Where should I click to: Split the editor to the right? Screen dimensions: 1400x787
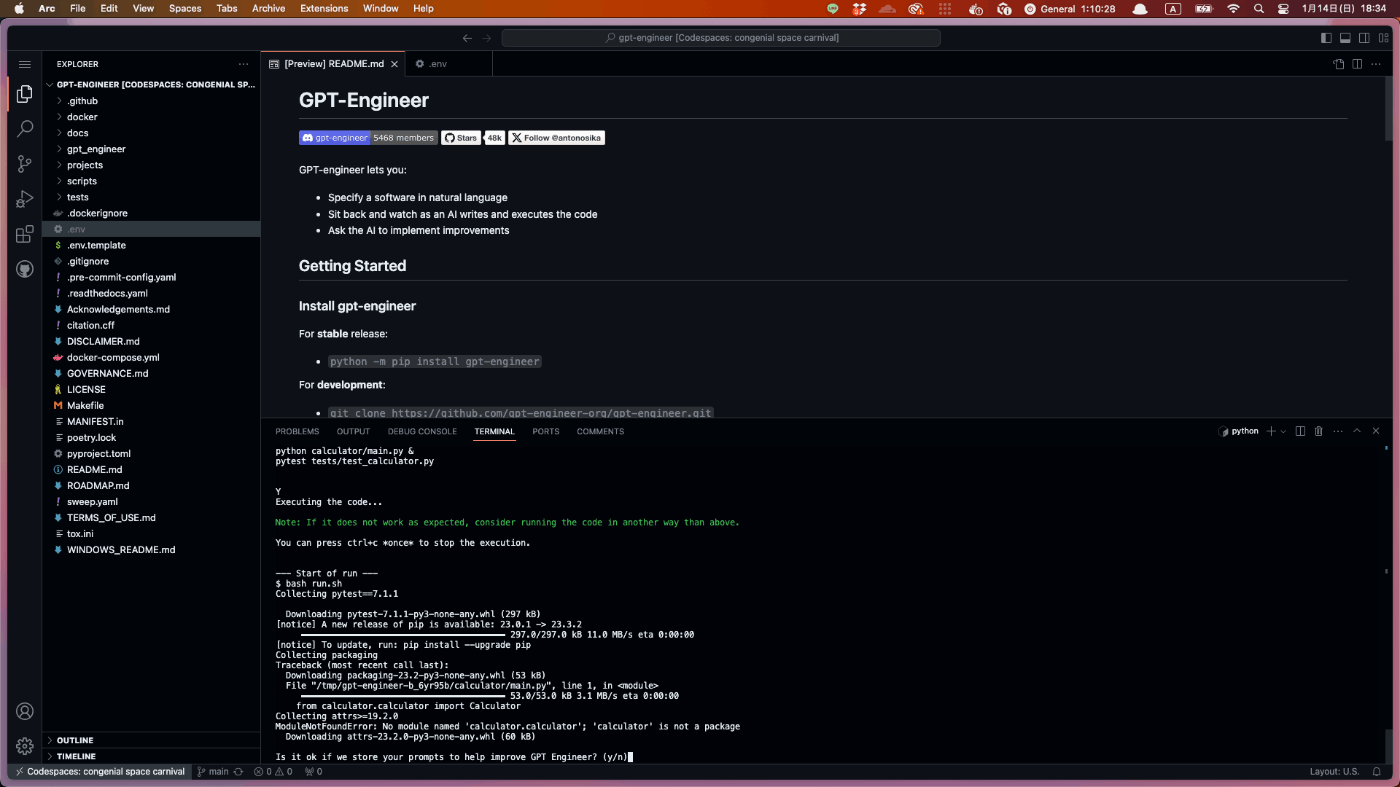1357,64
